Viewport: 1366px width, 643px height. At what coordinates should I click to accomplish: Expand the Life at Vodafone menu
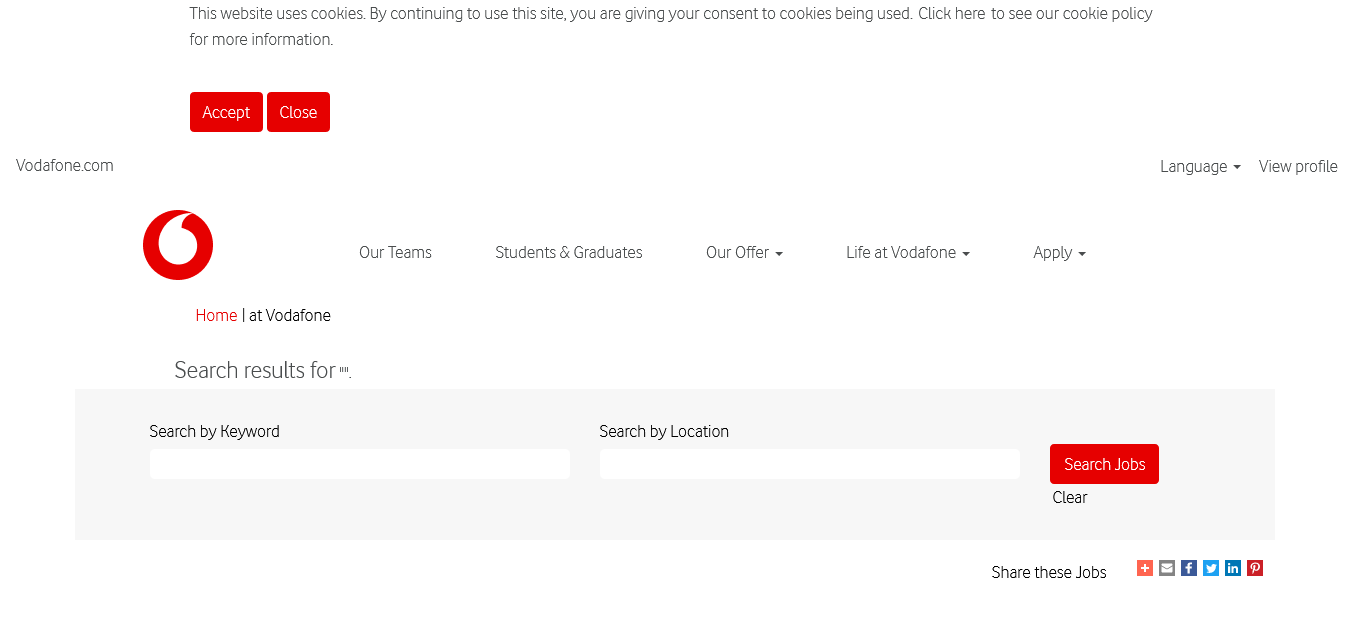coord(907,253)
